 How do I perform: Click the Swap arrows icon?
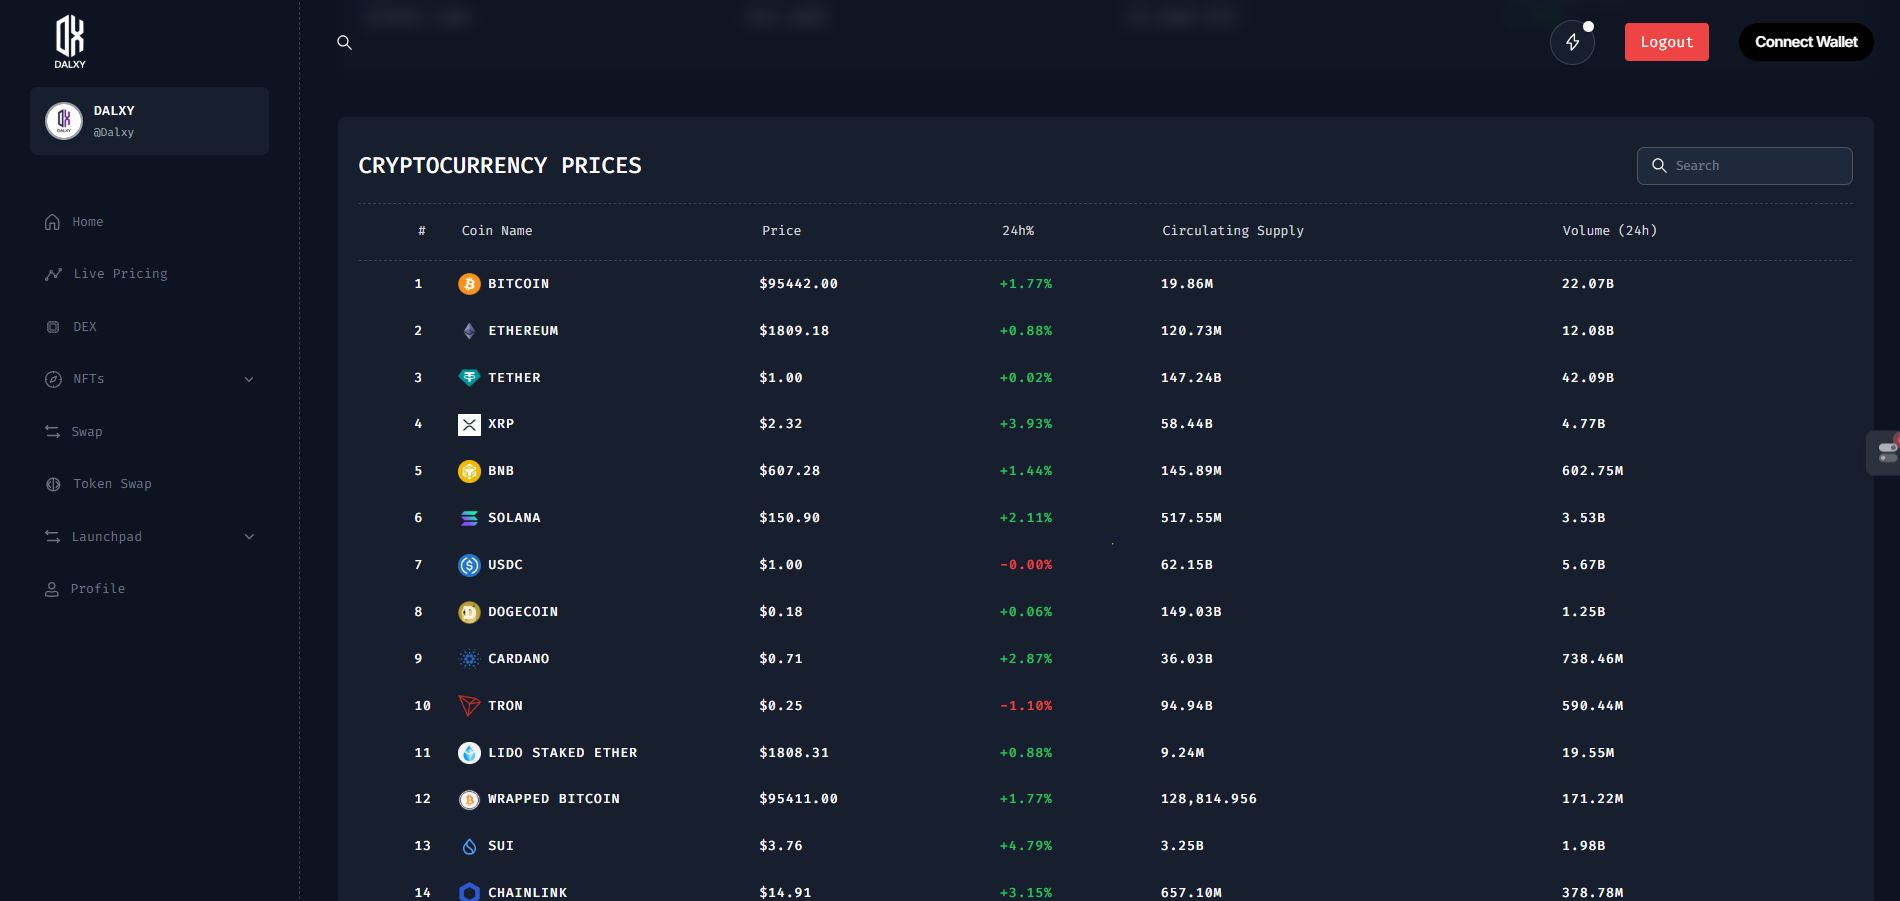point(52,432)
